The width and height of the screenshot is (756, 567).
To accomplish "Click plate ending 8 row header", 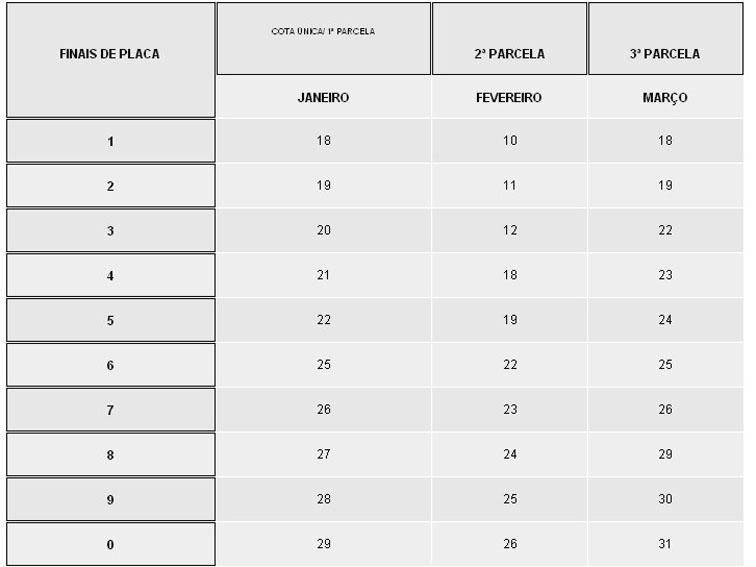I will tap(110, 455).
